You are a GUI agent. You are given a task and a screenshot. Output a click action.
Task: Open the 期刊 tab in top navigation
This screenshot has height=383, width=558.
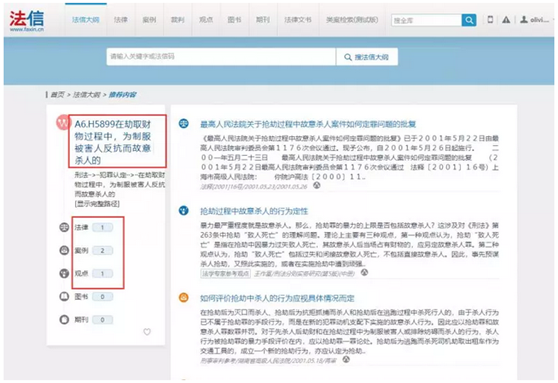tap(263, 20)
